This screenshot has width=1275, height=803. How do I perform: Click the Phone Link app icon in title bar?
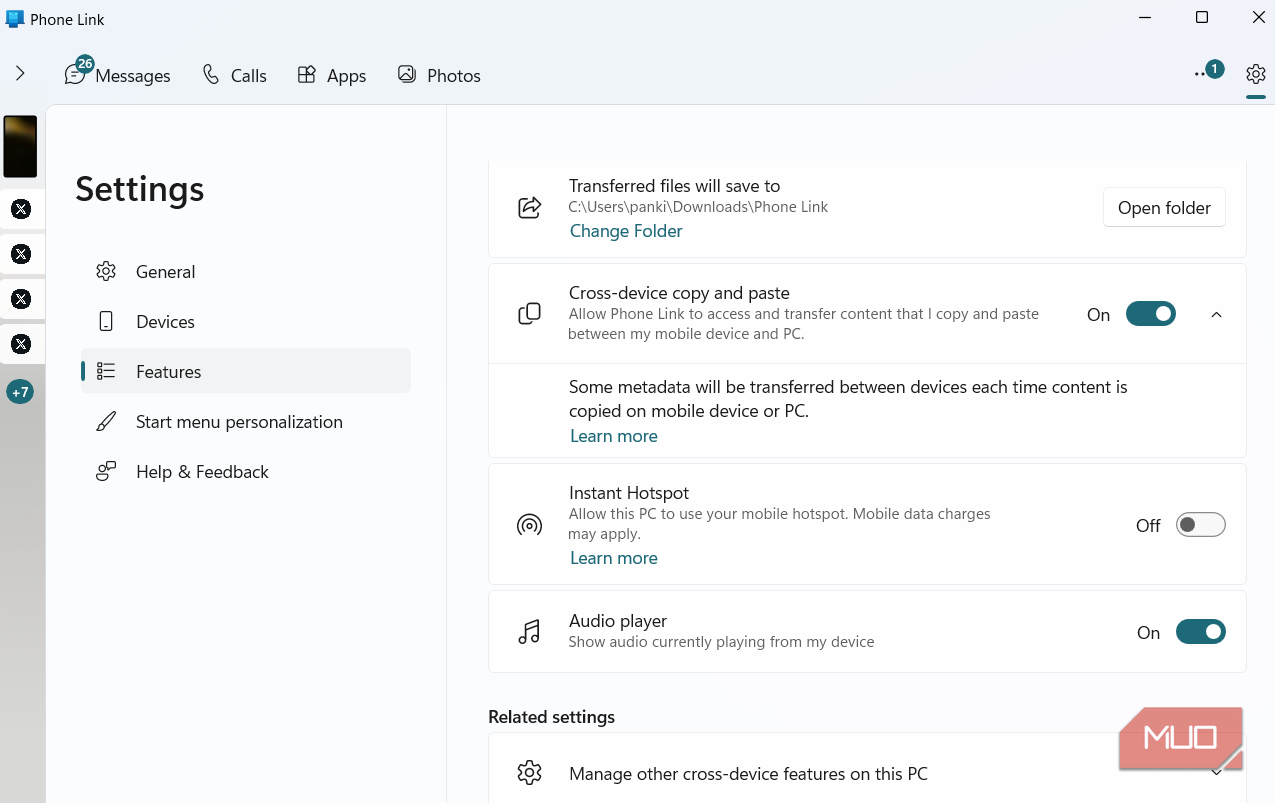(15, 19)
